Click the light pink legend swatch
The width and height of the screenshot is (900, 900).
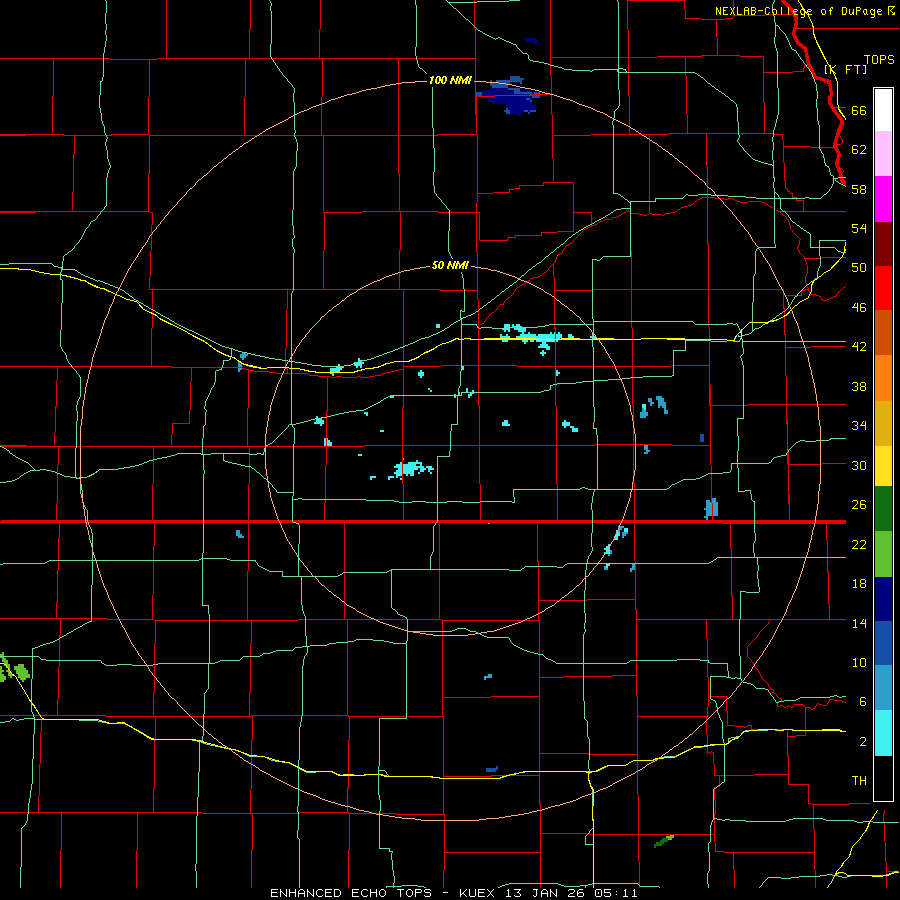click(x=883, y=153)
